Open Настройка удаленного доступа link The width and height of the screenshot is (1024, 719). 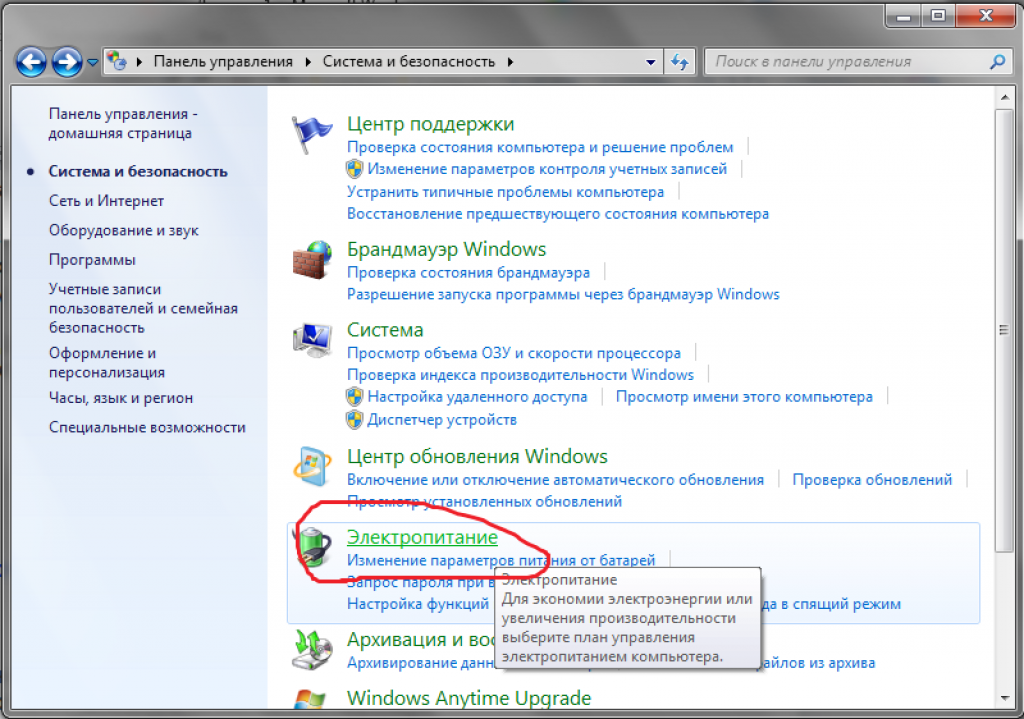(477, 397)
